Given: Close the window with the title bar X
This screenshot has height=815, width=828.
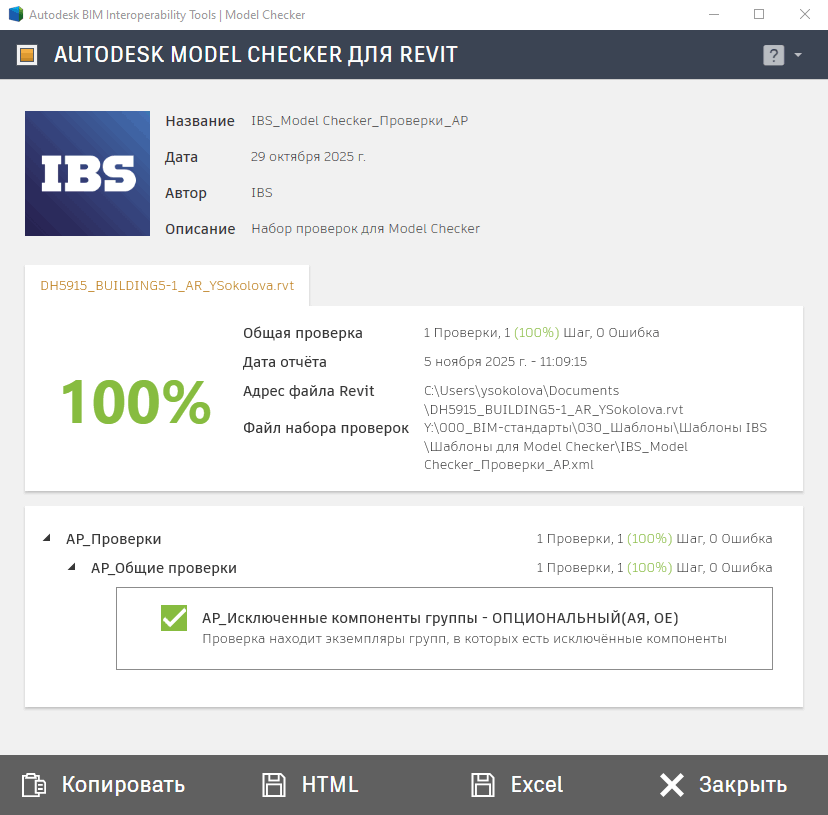Looking at the screenshot, I should tap(805, 14).
